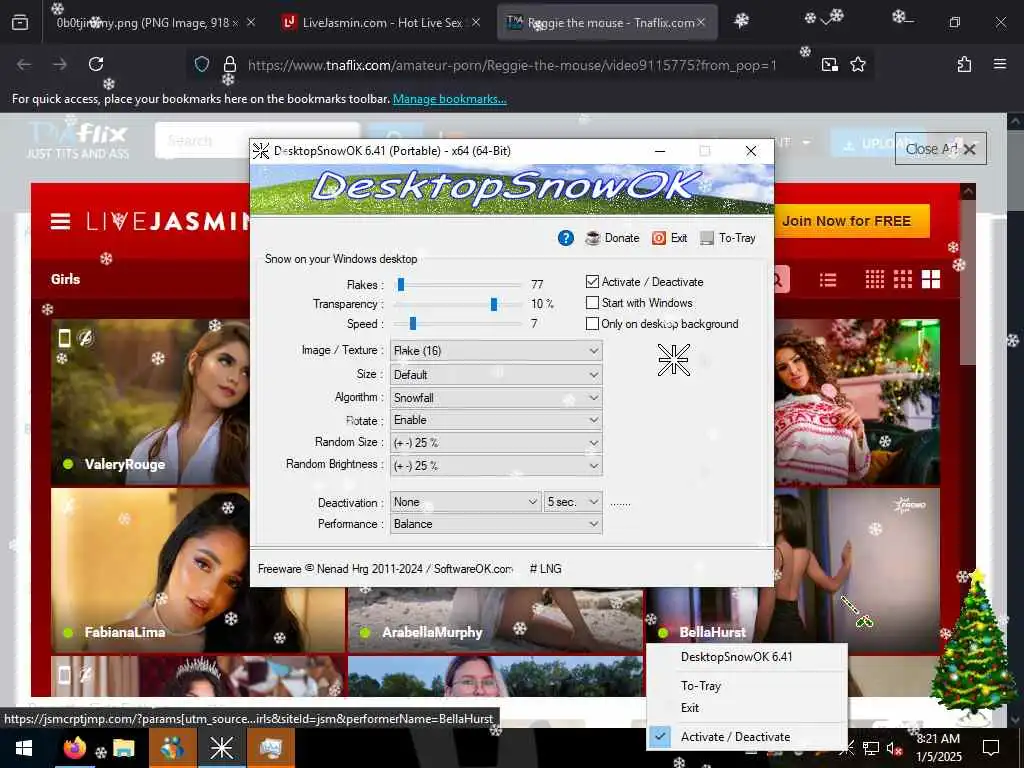Switch to the 0b0tjinymy.png browser tab
The width and height of the screenshot is (1024, 768).
[x=148, y=22]
